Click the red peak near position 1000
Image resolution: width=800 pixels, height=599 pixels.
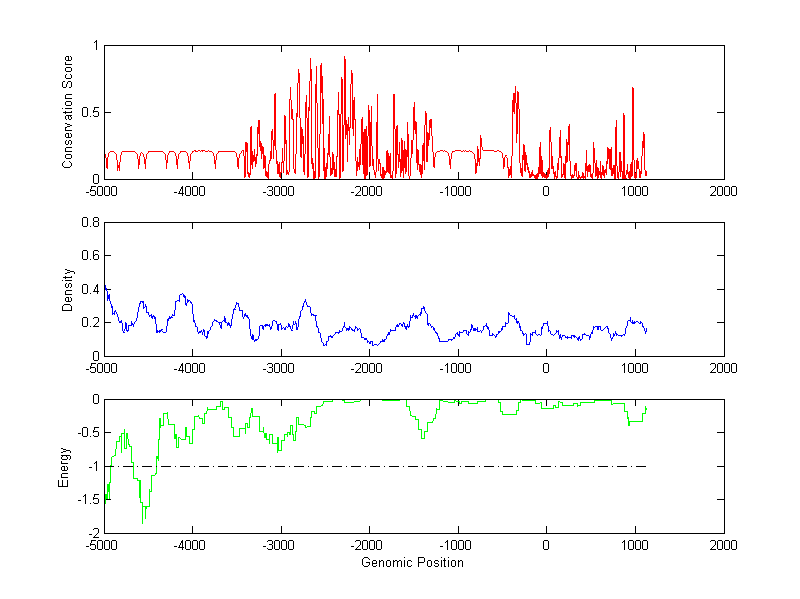pyautogui.click(x=633, y=90)
